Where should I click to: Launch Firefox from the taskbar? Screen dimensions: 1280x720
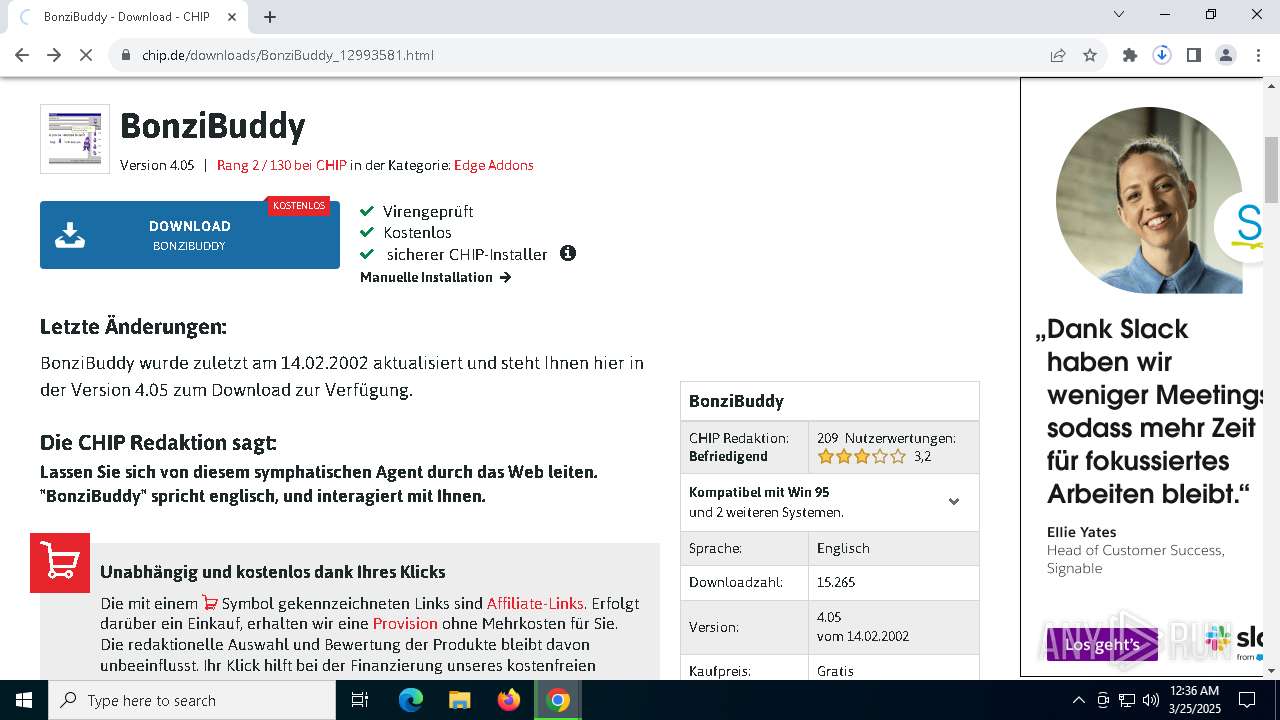(x=509, y=700)
